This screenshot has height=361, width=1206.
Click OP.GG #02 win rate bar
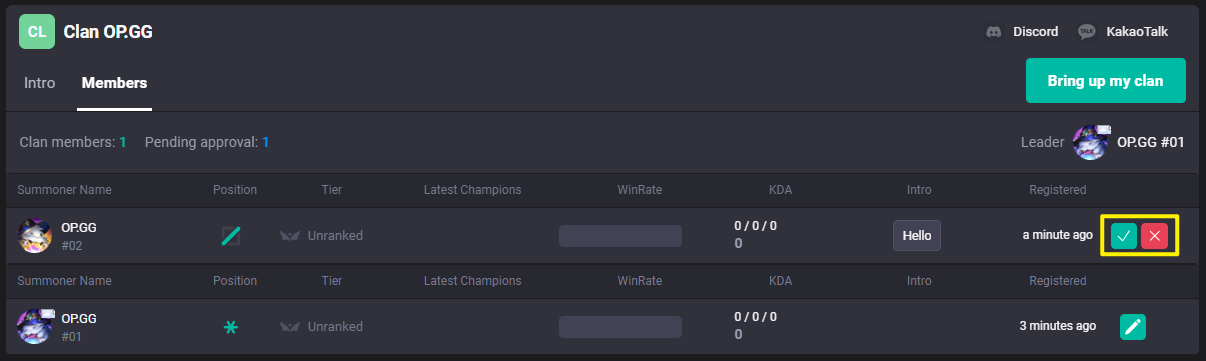[x=620, y=236]
